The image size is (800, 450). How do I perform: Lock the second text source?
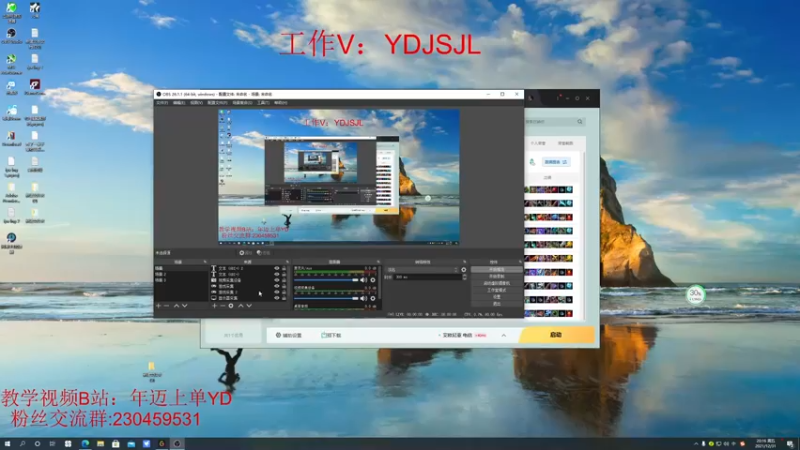point(284,274)
